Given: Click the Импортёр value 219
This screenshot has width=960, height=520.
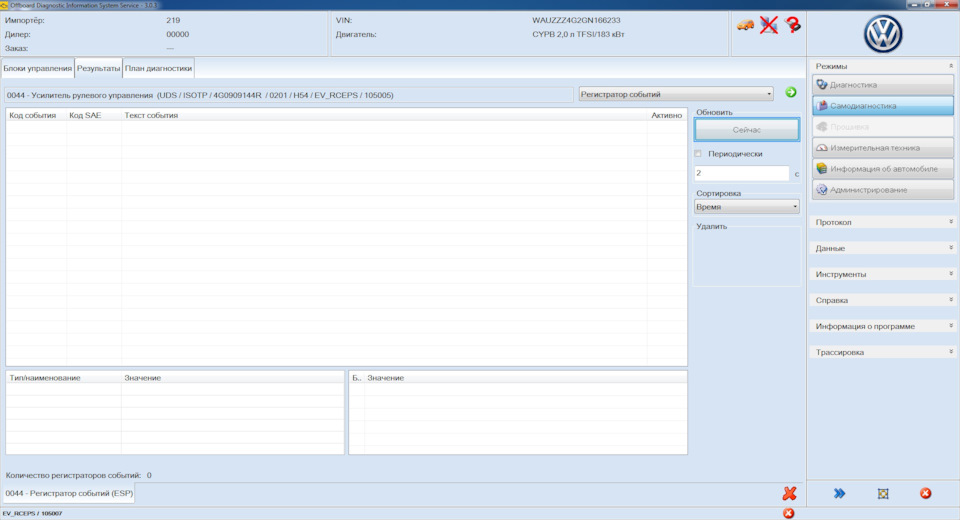Looking at the screenshot, I should (173, 20).
